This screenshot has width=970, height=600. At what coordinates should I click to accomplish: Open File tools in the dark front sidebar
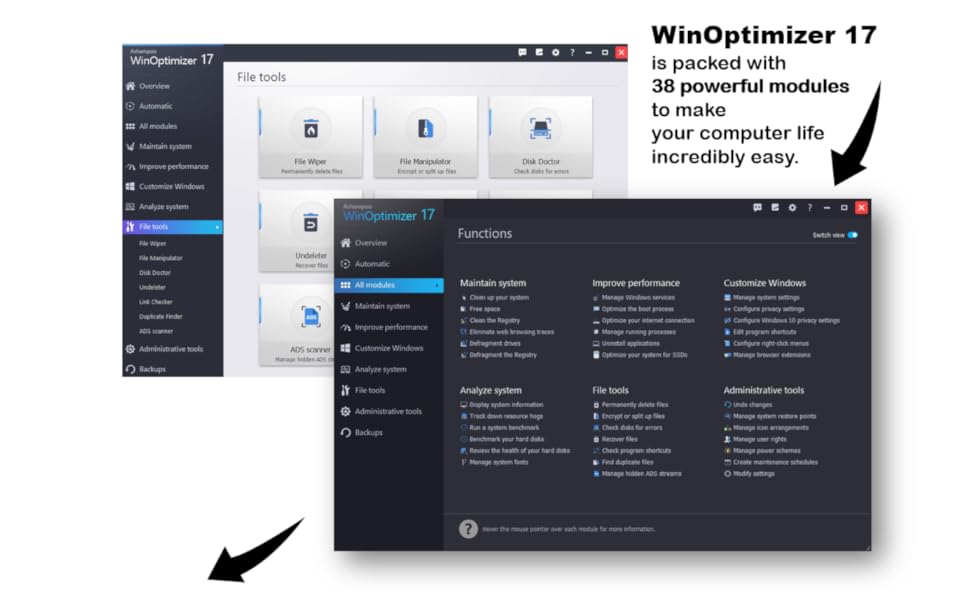pos(369,390)
